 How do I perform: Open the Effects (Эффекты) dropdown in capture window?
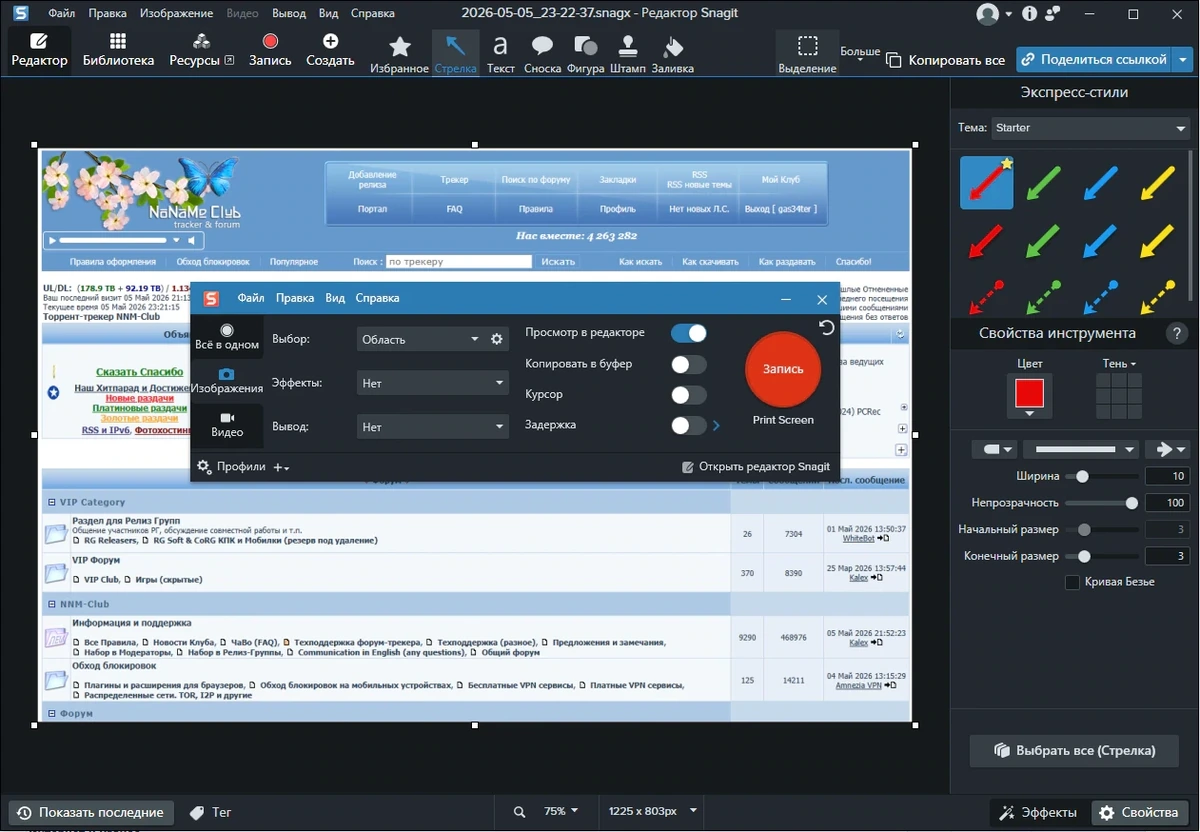433,383
